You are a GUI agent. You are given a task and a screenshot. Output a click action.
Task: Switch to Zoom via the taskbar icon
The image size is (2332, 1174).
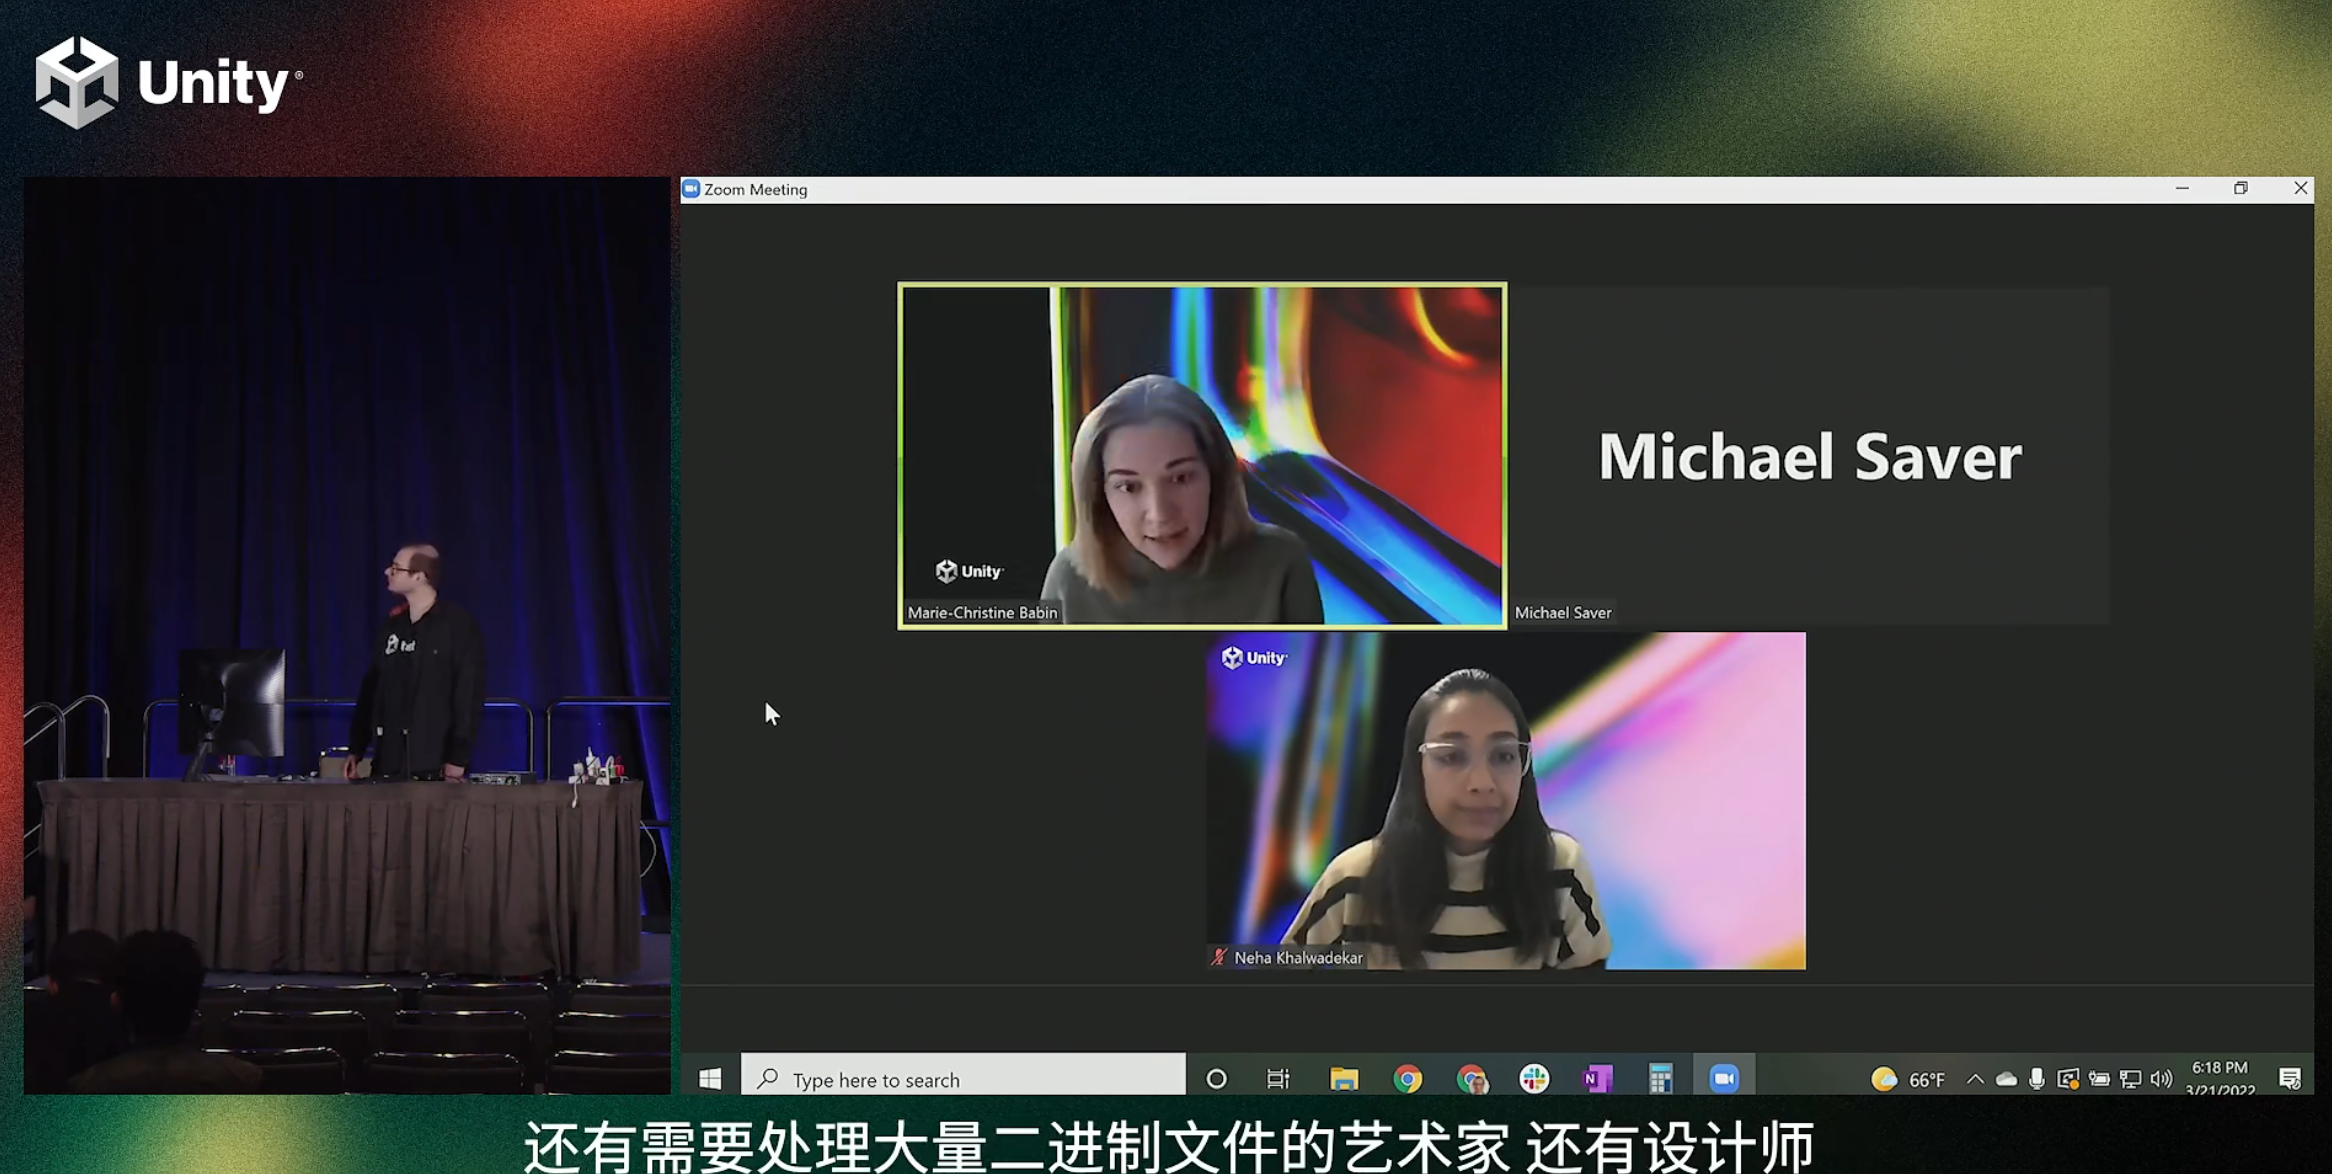(1724, 1078)
